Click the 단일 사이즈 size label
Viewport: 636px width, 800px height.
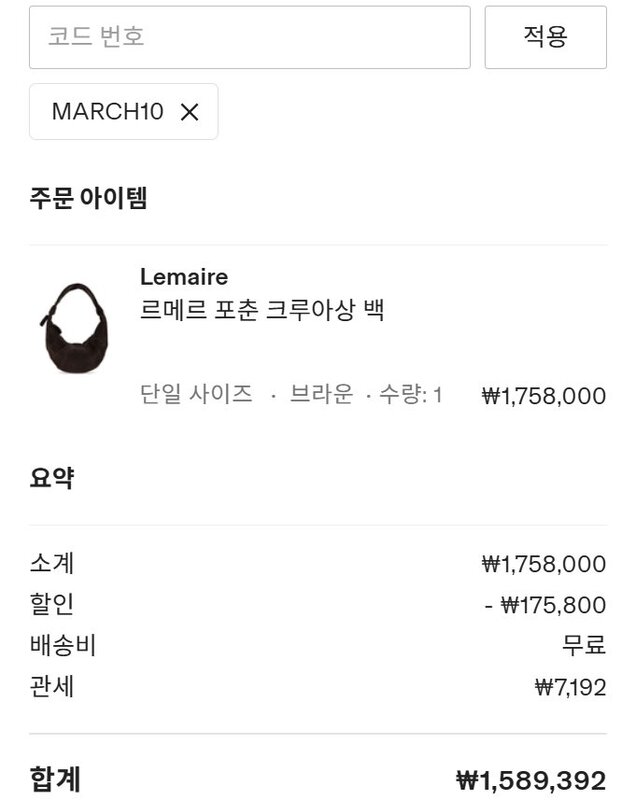coord(196,394)
